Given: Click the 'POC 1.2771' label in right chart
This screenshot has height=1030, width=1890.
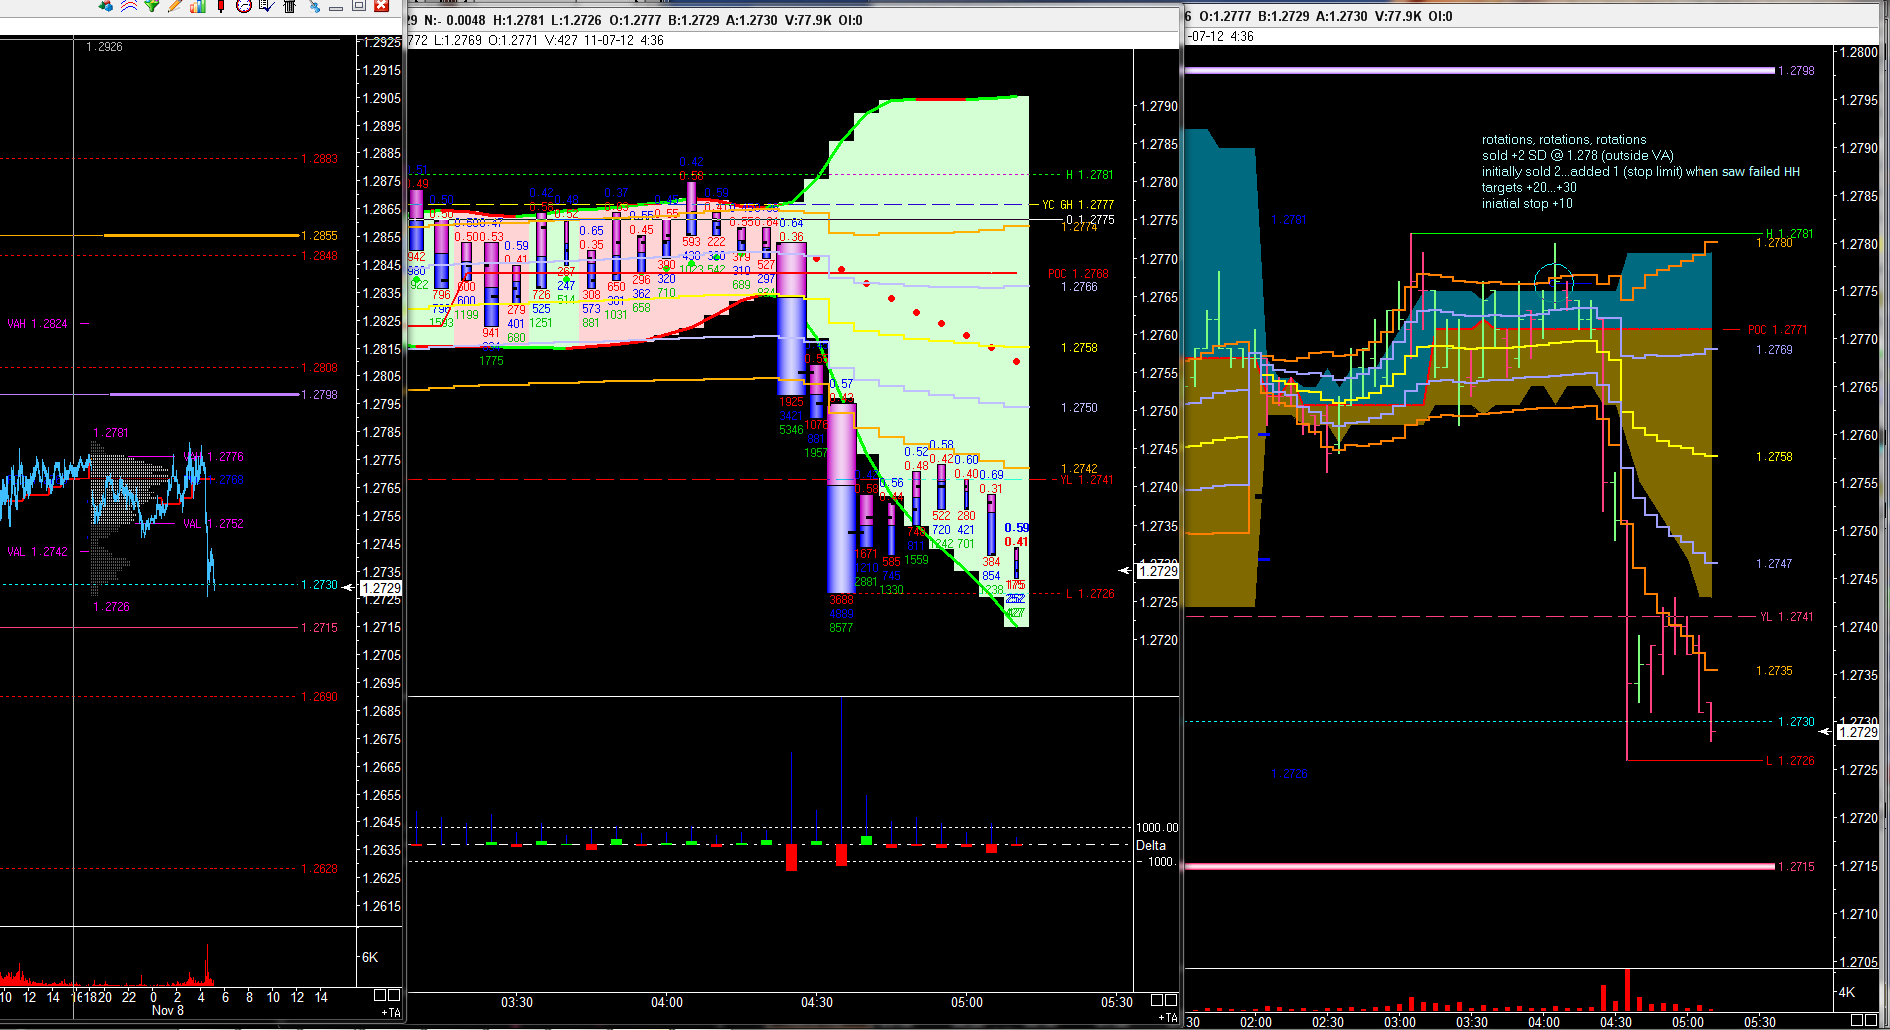Looking at the screenshot, I should tap(1777, 330).
